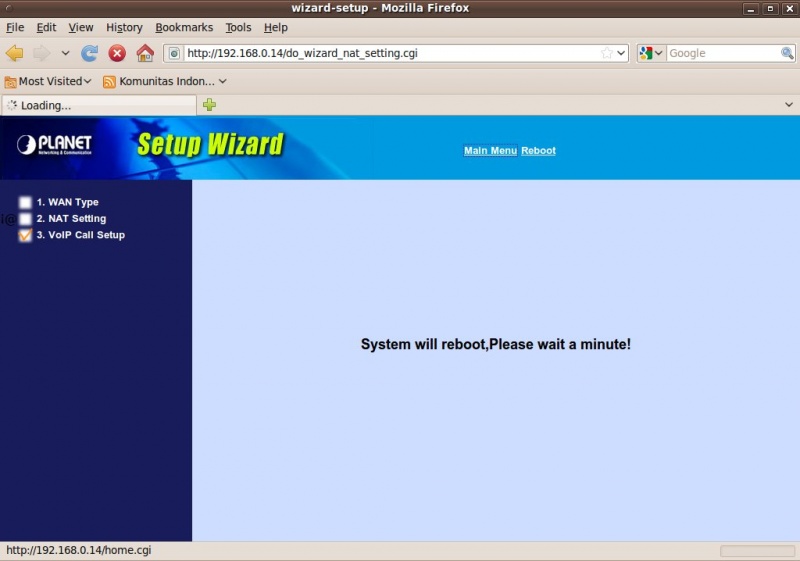Toggle the WAN Type step checkbox
Screen dimensions: 800x561
pos(25,202)
